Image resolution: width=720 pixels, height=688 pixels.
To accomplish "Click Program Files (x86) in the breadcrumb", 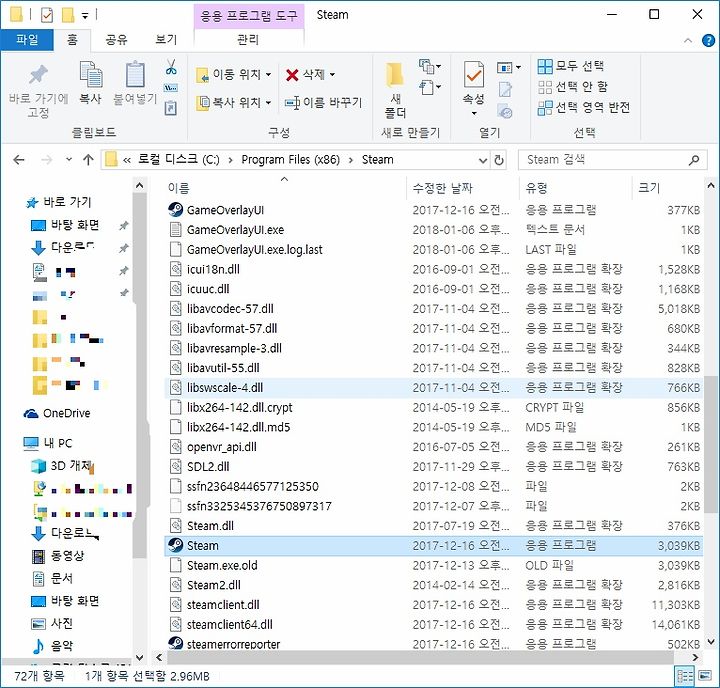I will [x=291, y=160].
